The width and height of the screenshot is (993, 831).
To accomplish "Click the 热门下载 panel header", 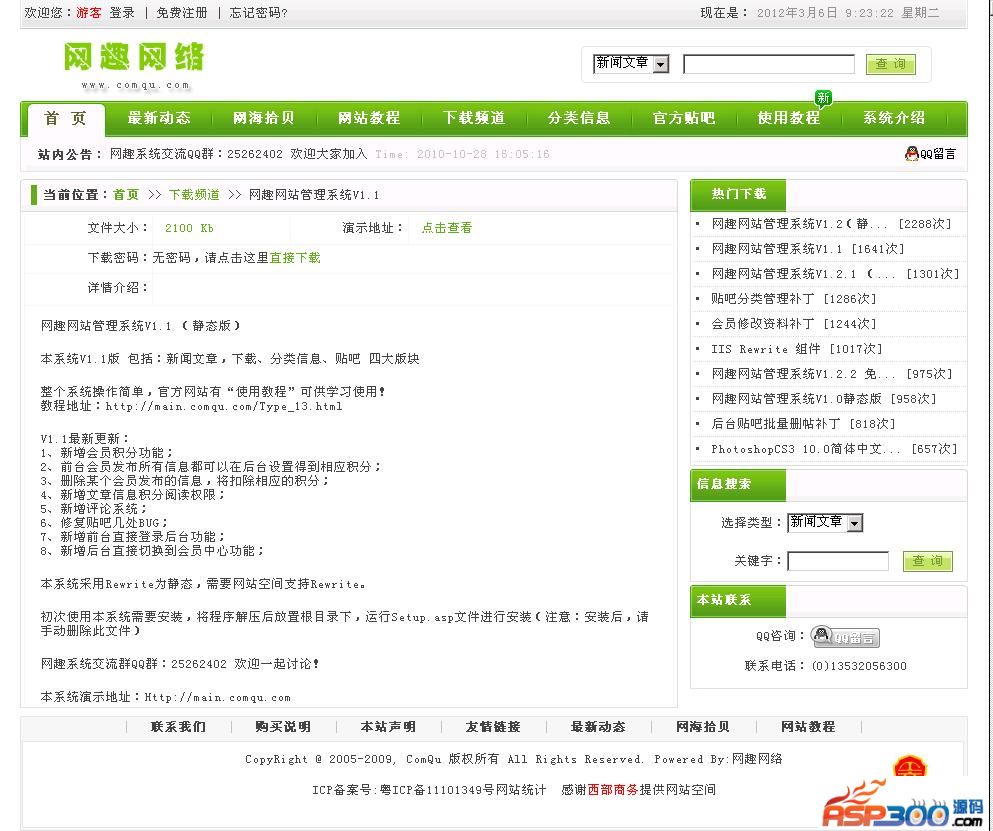I will pyautogui.click(x=738, y=194).
